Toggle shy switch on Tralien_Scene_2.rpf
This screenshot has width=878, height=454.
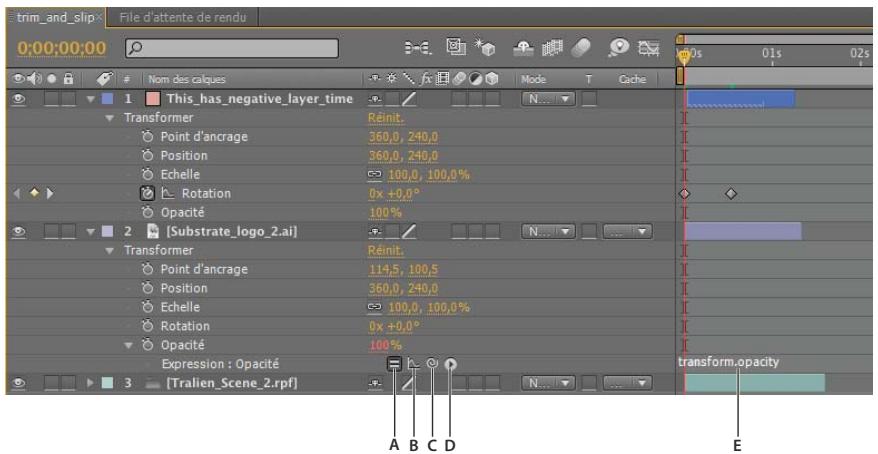point(375,383)
